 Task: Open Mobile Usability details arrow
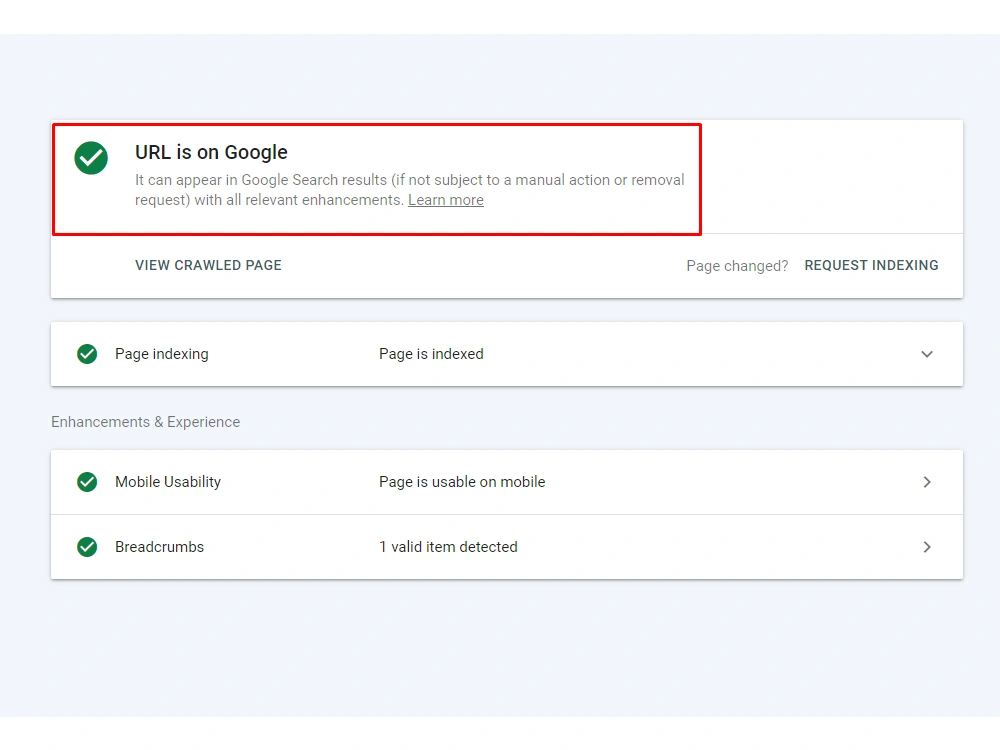point(927,482)
